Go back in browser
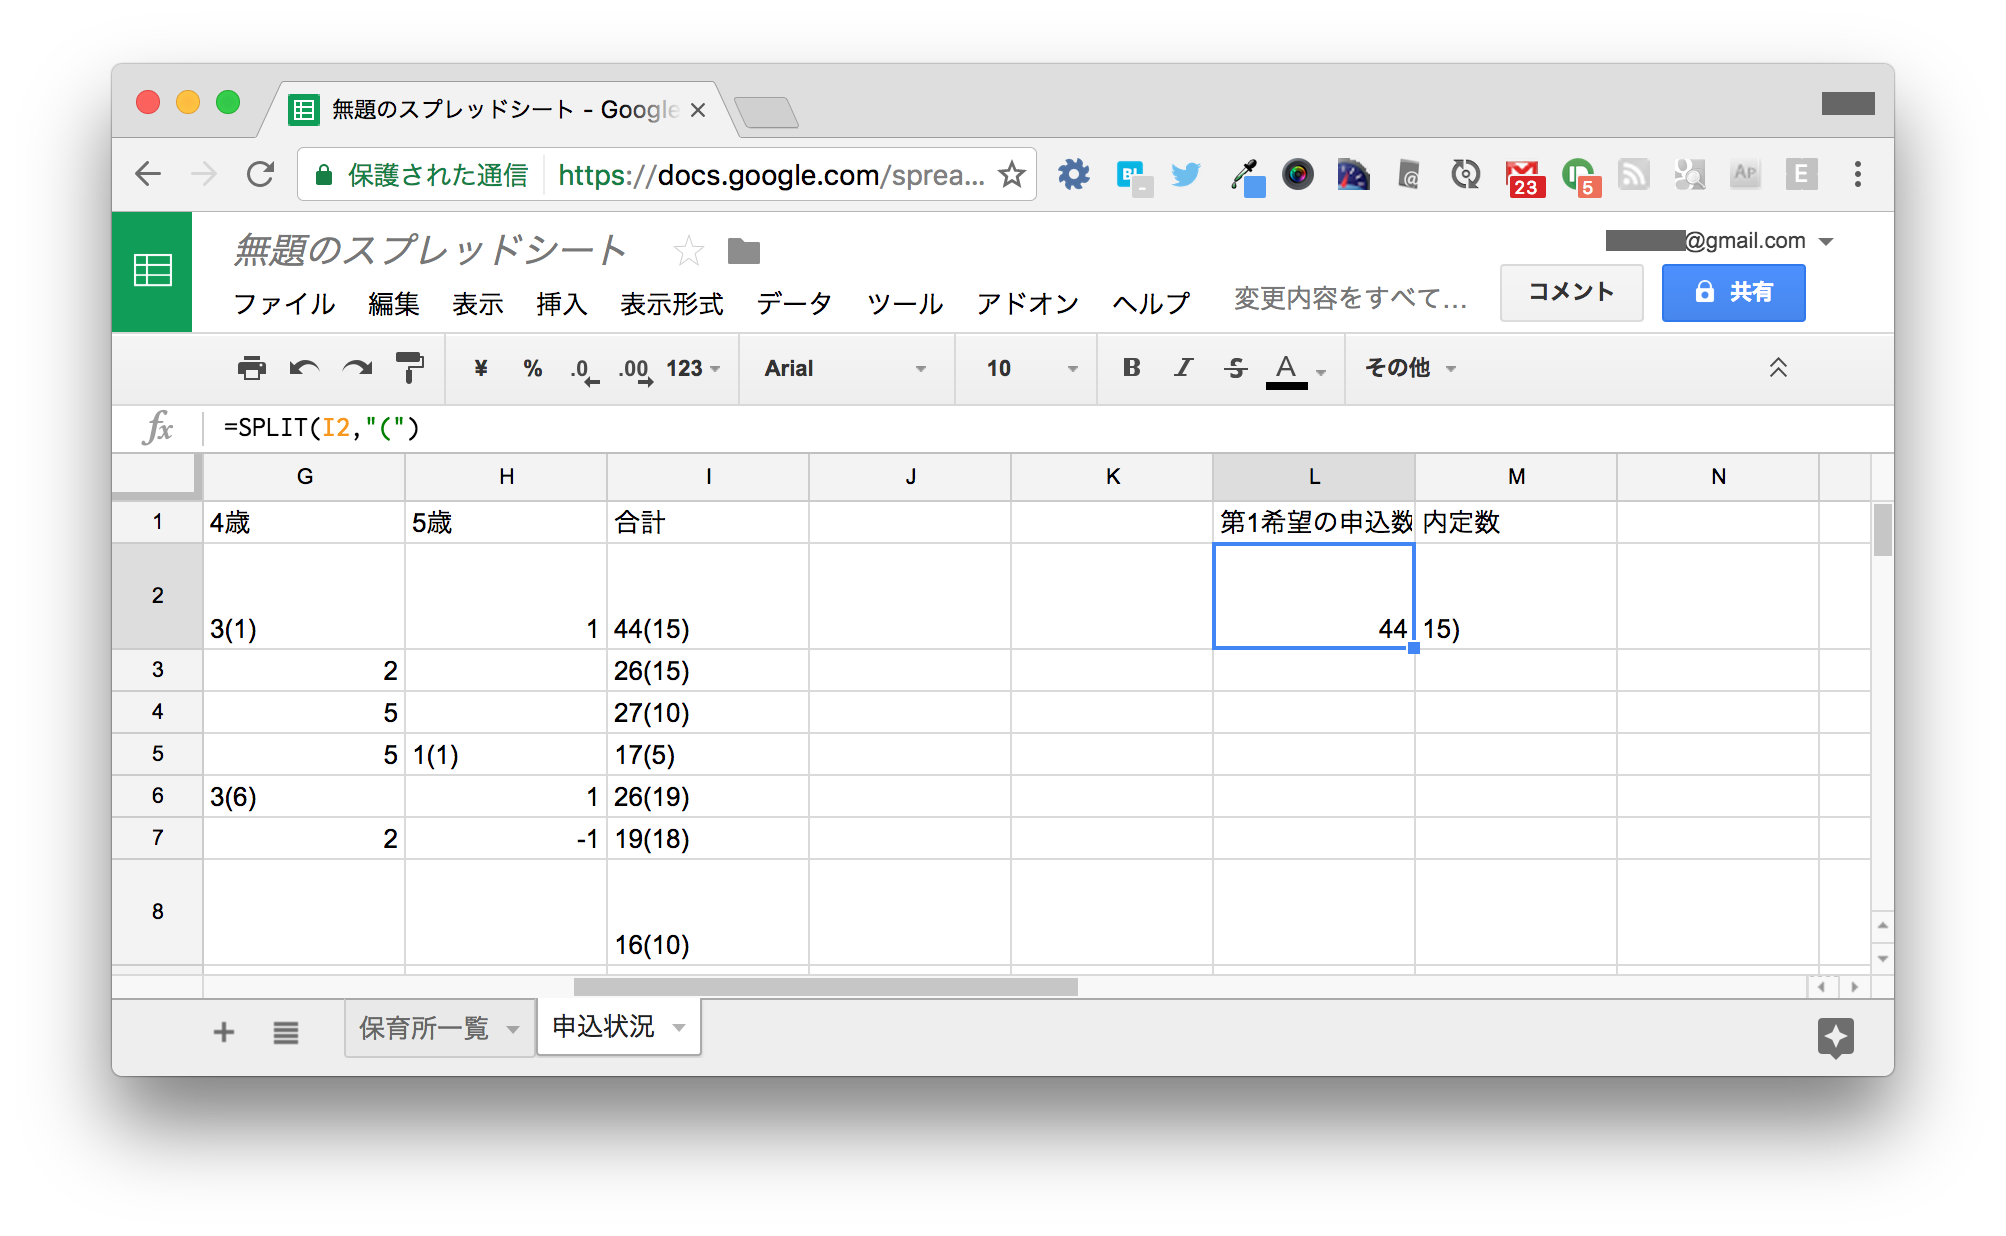Screen dimensions: 2006x1236 148,174
